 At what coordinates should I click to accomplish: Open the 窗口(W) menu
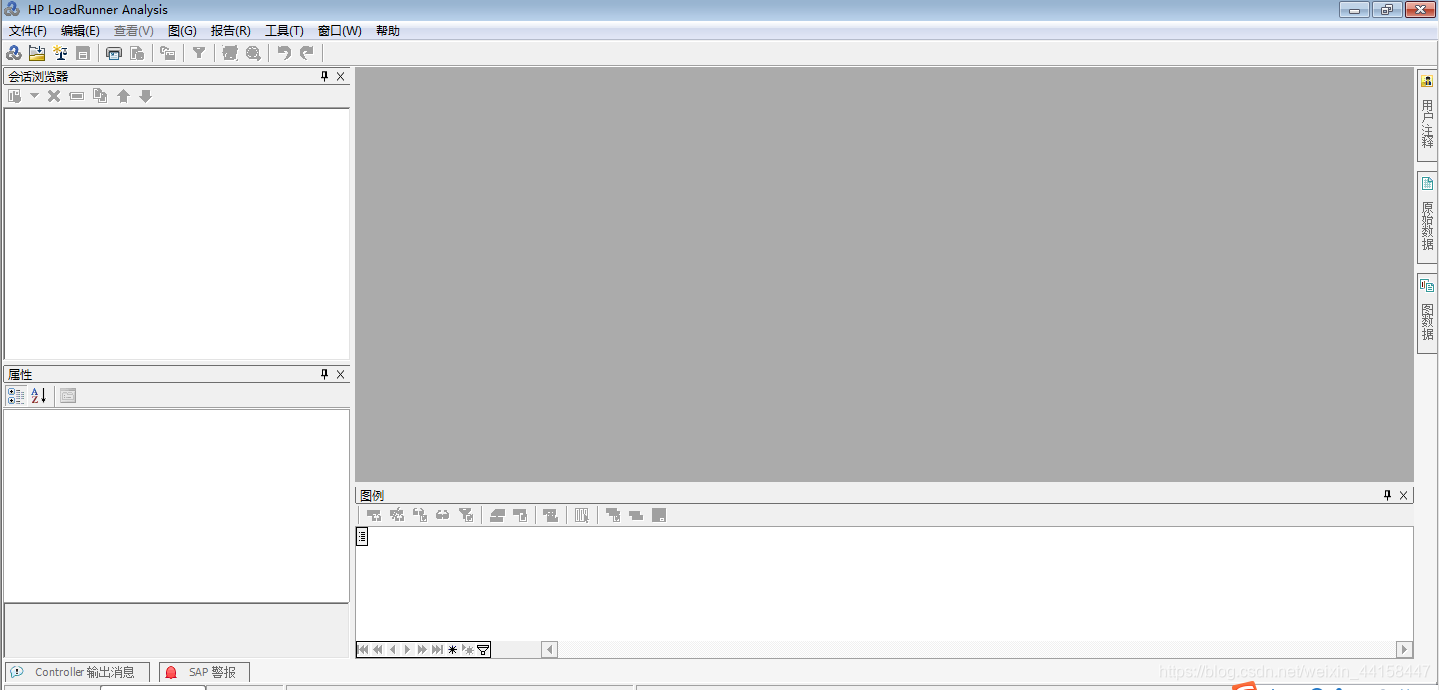click(x=340, y=31)
